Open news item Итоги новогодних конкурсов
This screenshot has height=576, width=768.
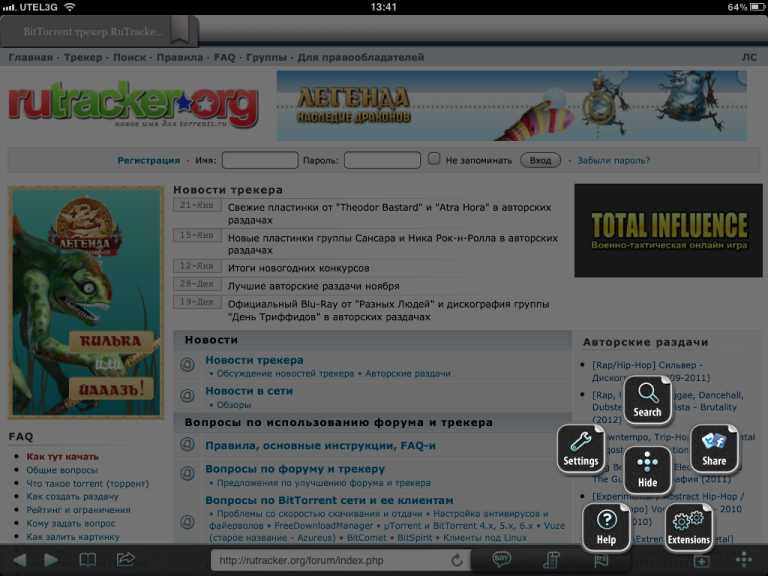[x=298, y=268]
